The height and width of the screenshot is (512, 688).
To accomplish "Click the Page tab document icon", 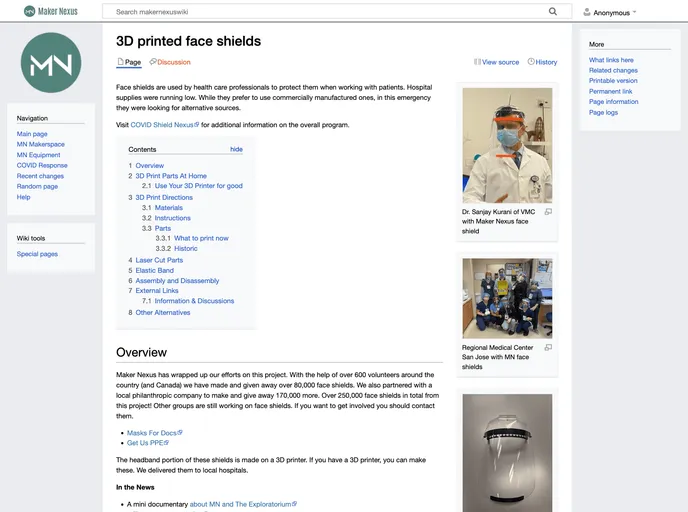I will pyautogui.click(x=120, y=62).
